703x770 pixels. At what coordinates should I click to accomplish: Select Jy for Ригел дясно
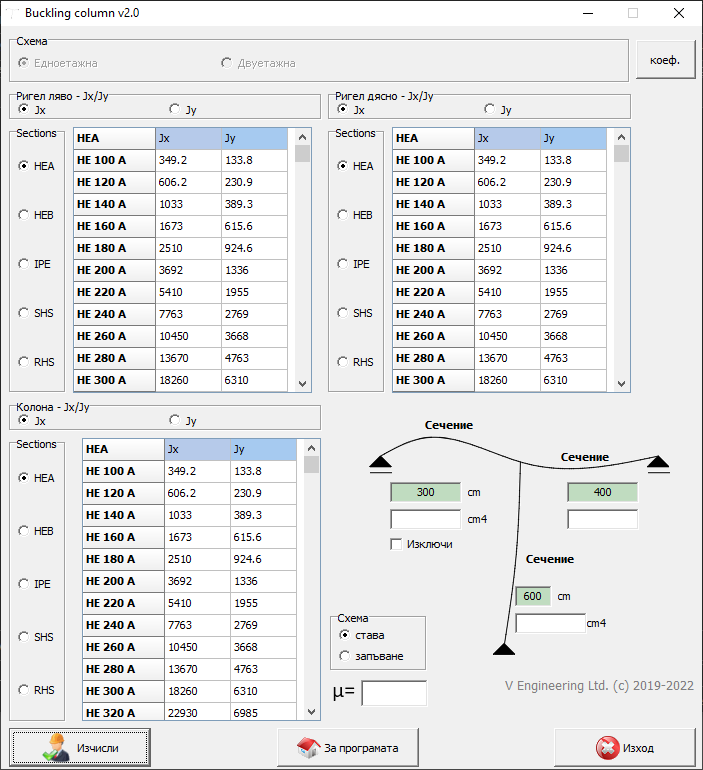coord(490,109)
